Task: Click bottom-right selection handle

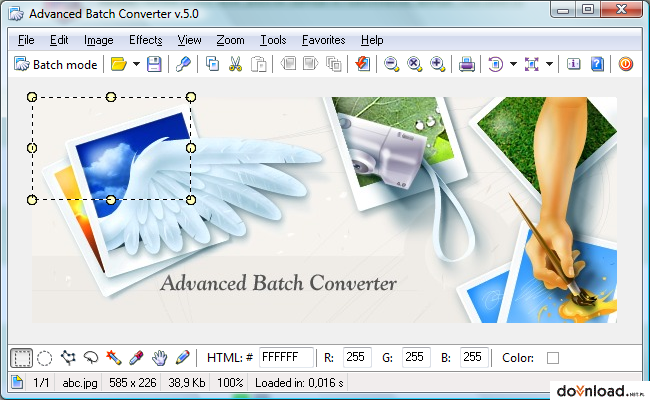Action: (x=191, y=200)
